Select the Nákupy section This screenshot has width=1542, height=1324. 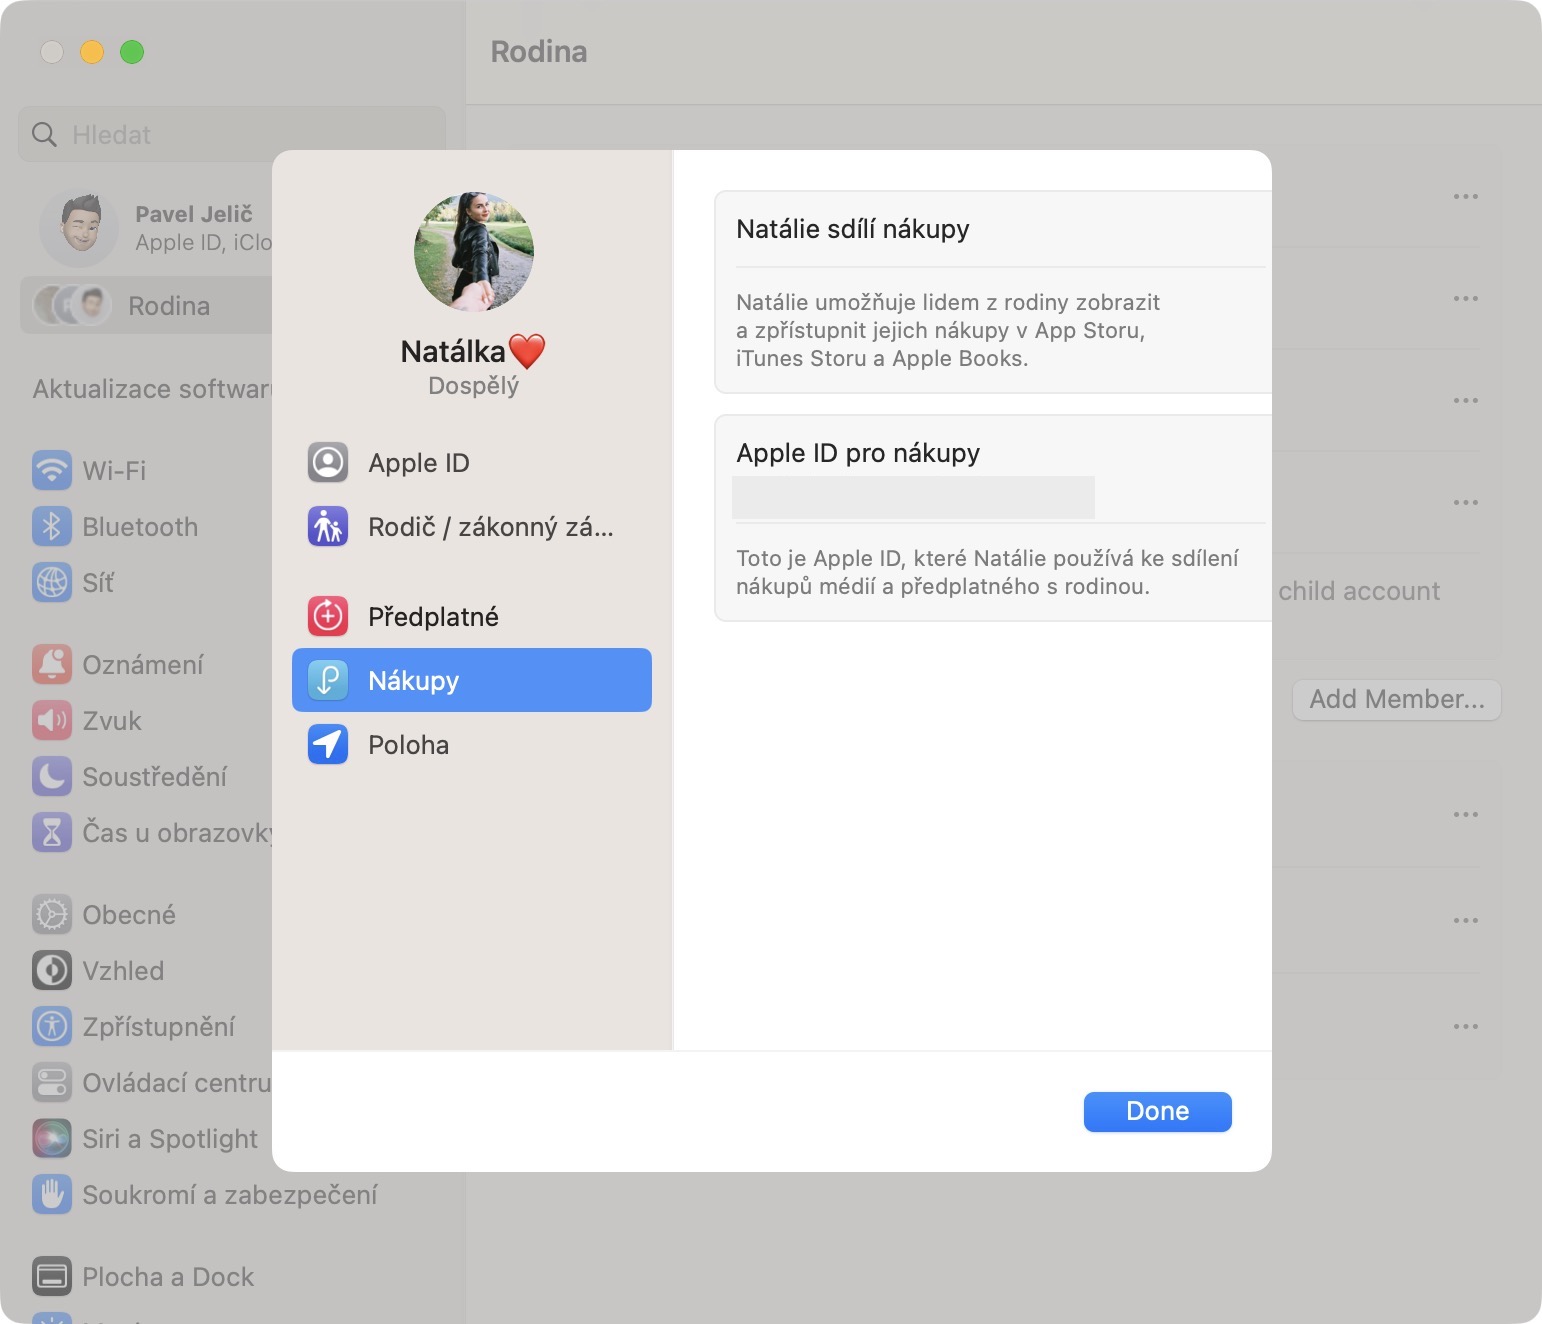pyautogui.click(x=472, y=680)
